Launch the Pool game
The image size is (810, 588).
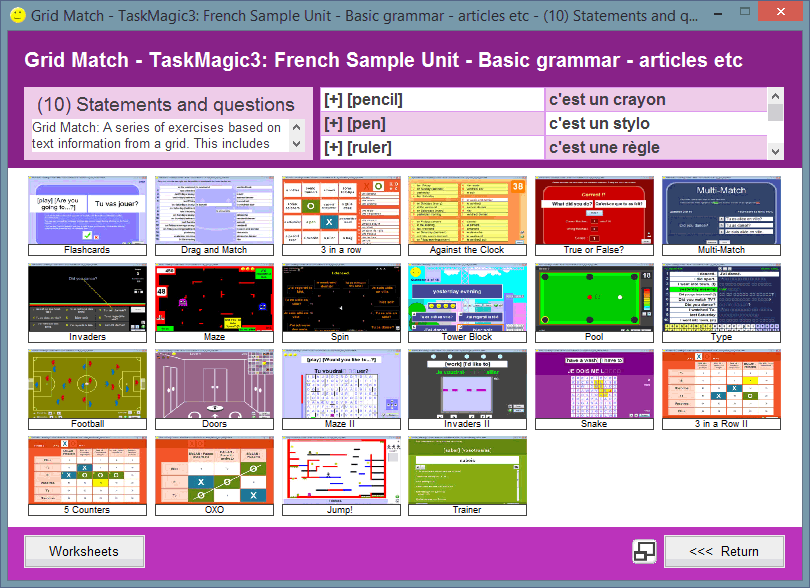[594, 303]
